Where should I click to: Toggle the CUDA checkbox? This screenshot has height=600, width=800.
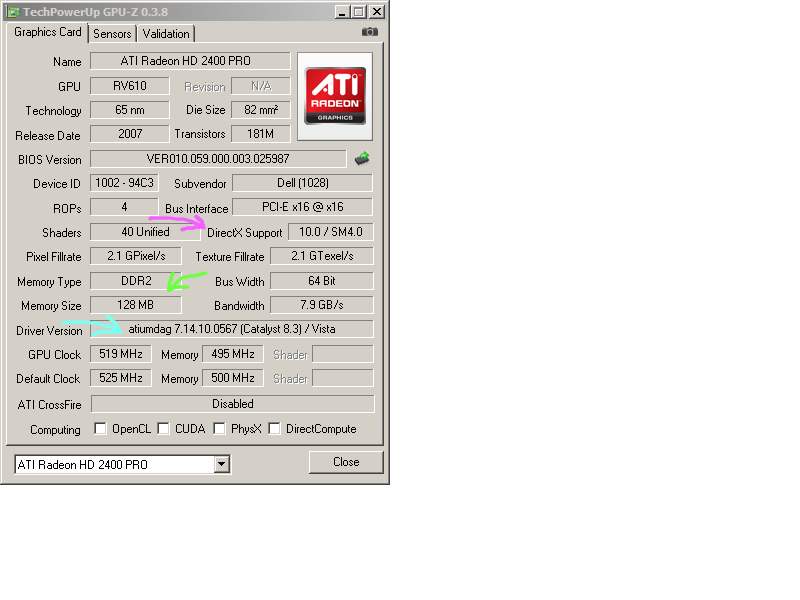[x=163, y=429]
